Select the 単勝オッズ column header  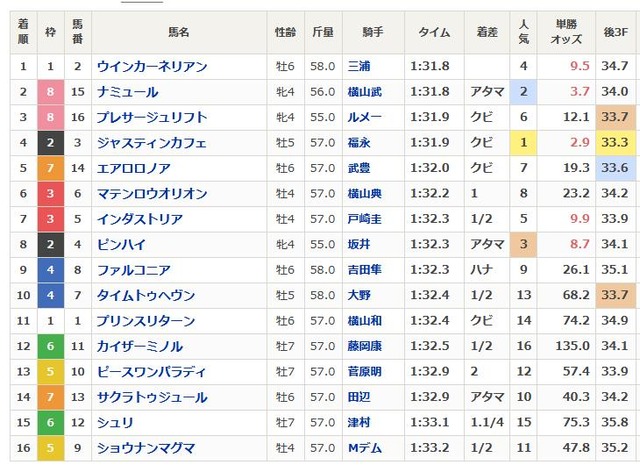(571, 32)
